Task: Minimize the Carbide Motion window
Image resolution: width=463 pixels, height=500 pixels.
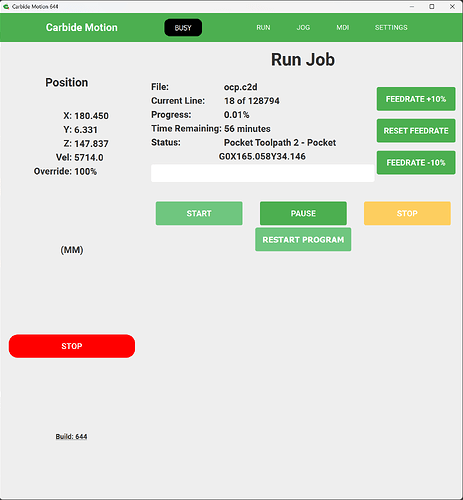Action: 412,7
